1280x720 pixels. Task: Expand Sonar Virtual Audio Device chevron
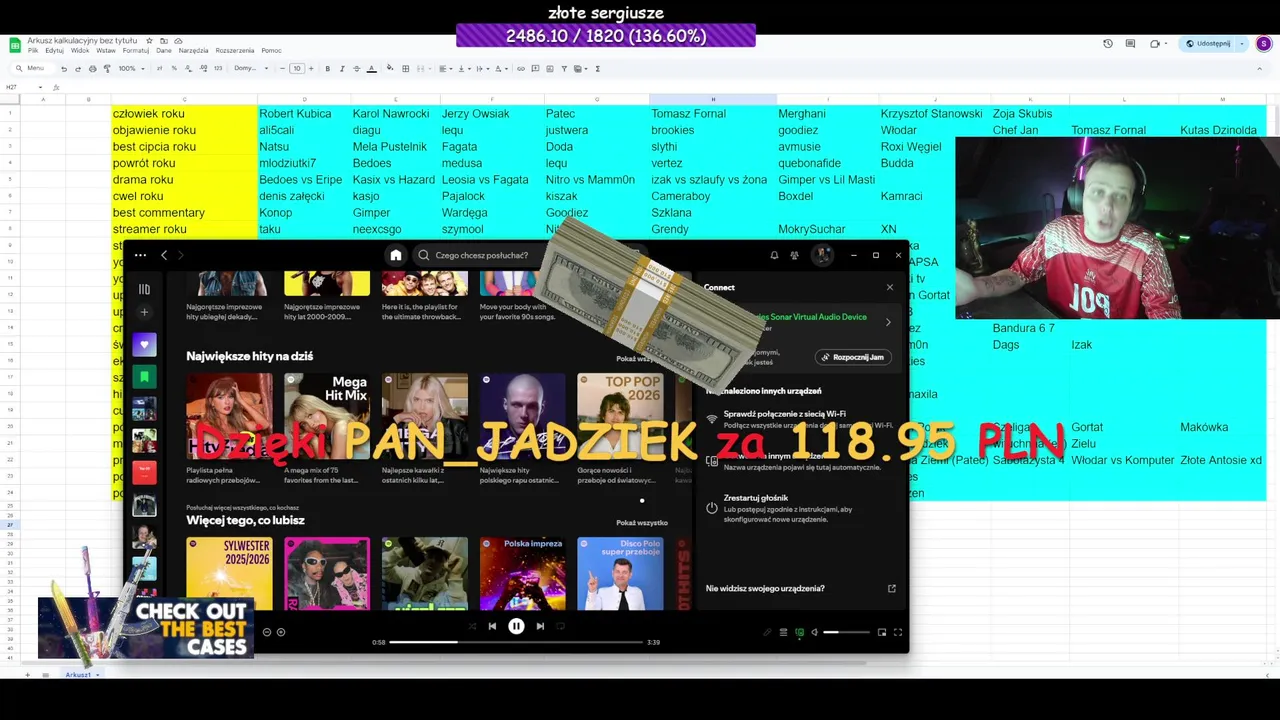coord(888,322)
